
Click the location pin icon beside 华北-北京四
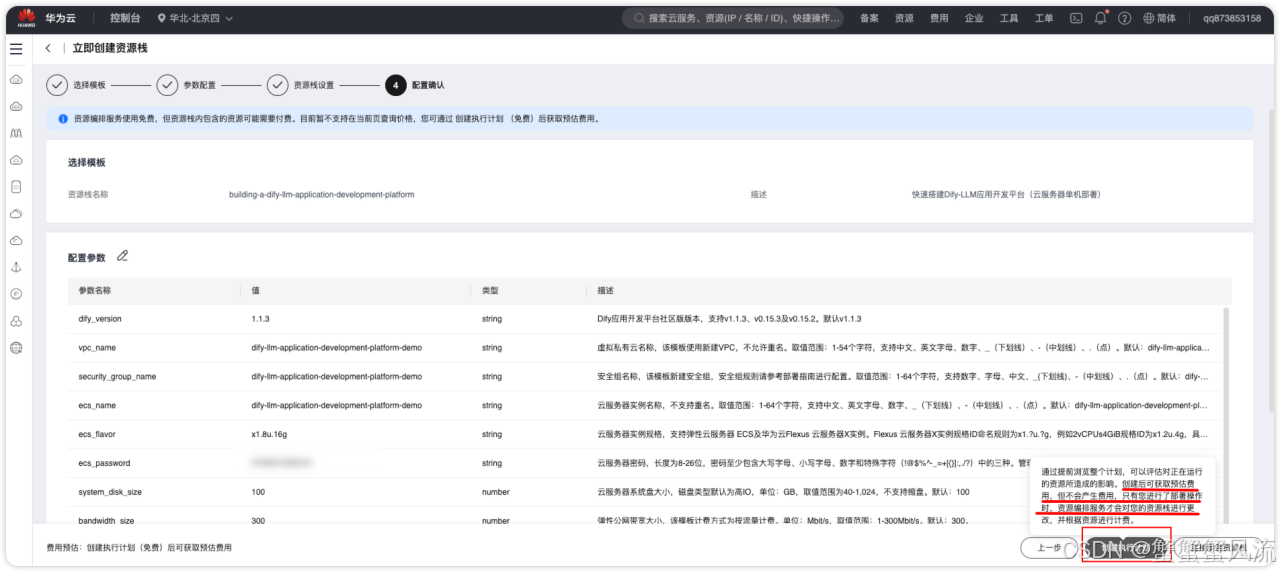[161, 18]
